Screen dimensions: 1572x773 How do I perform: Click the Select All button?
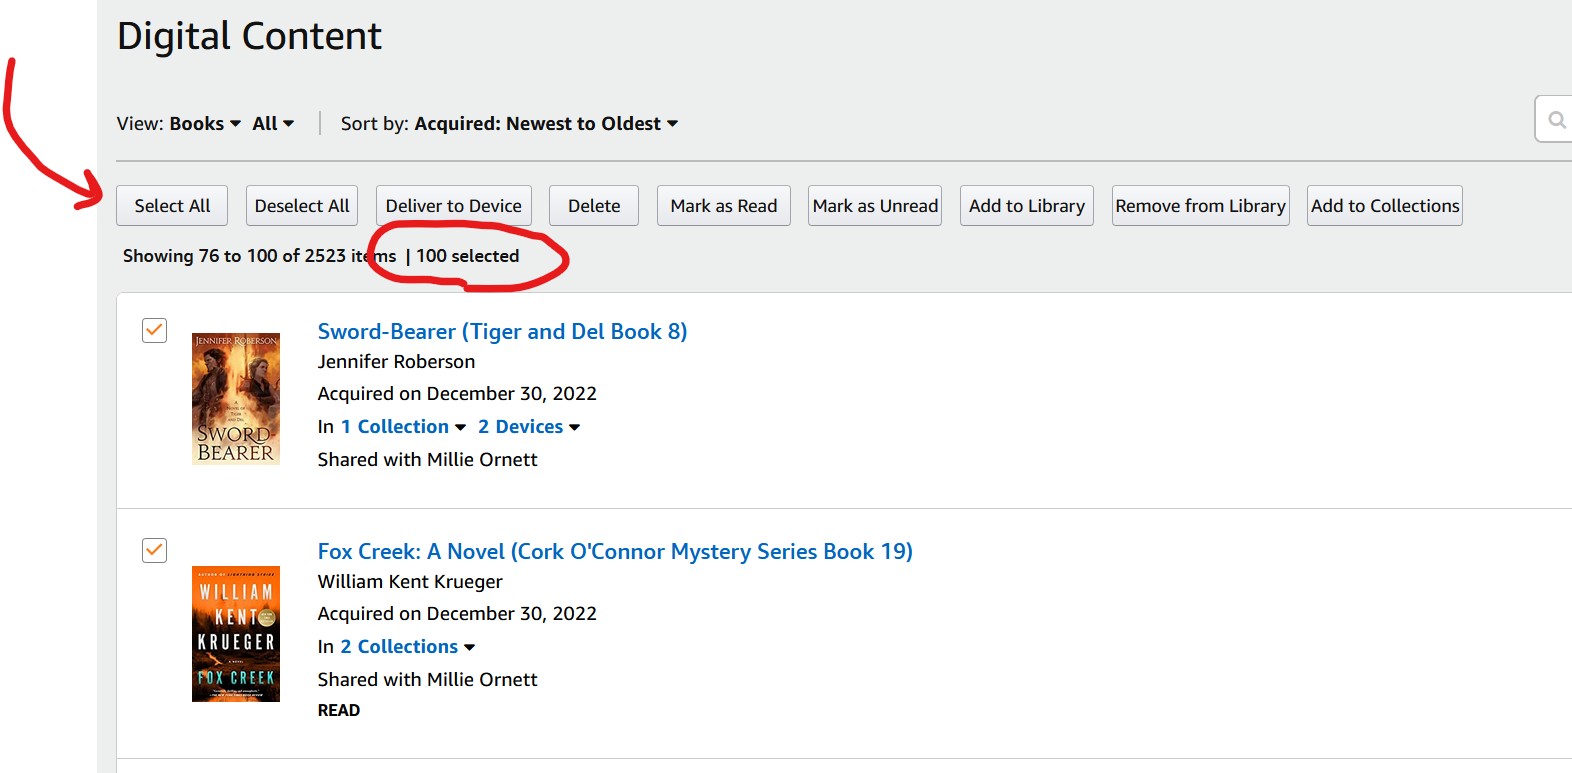[x=172, y=205]
